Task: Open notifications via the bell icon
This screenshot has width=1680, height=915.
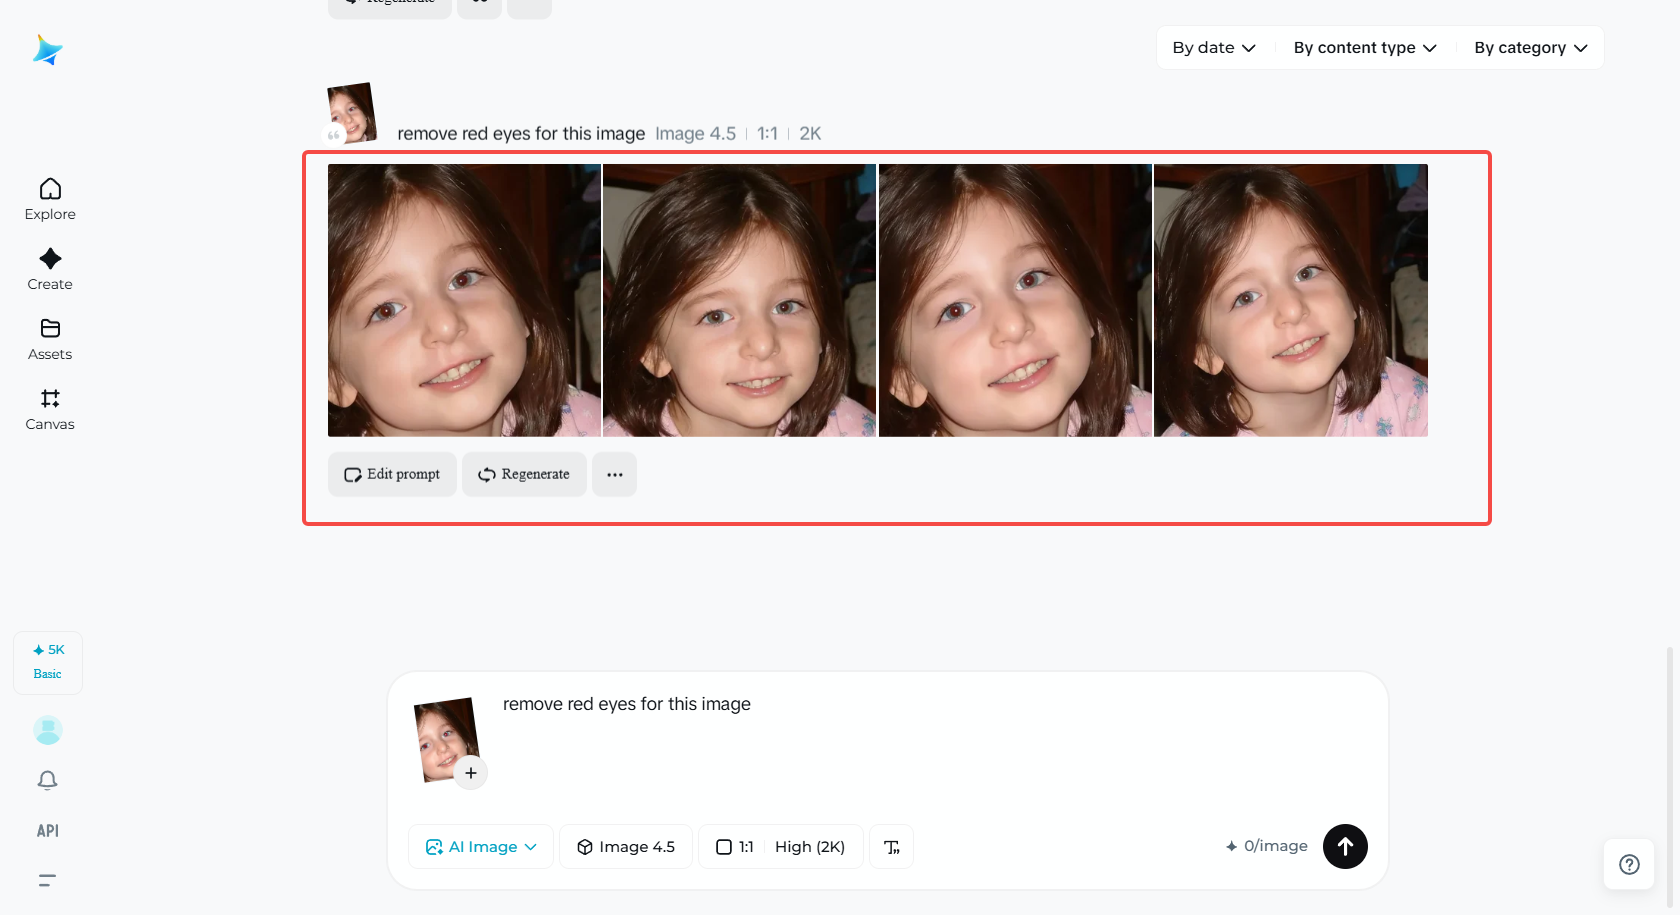Action: 47,780
